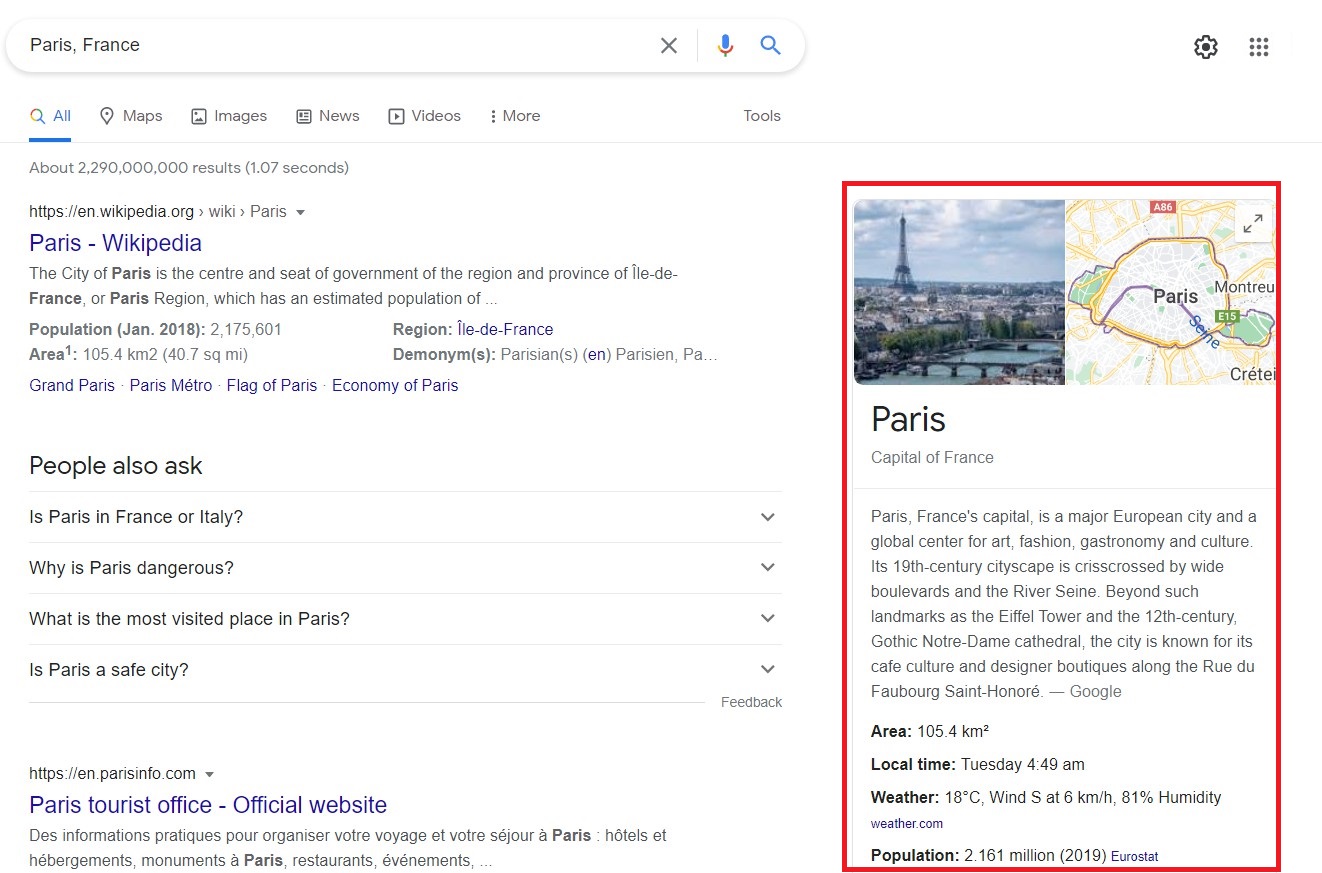1322x873 pixels.
Task: Click the Eiffel Tower photo thumbnail
Action: [x=959, y=292]
